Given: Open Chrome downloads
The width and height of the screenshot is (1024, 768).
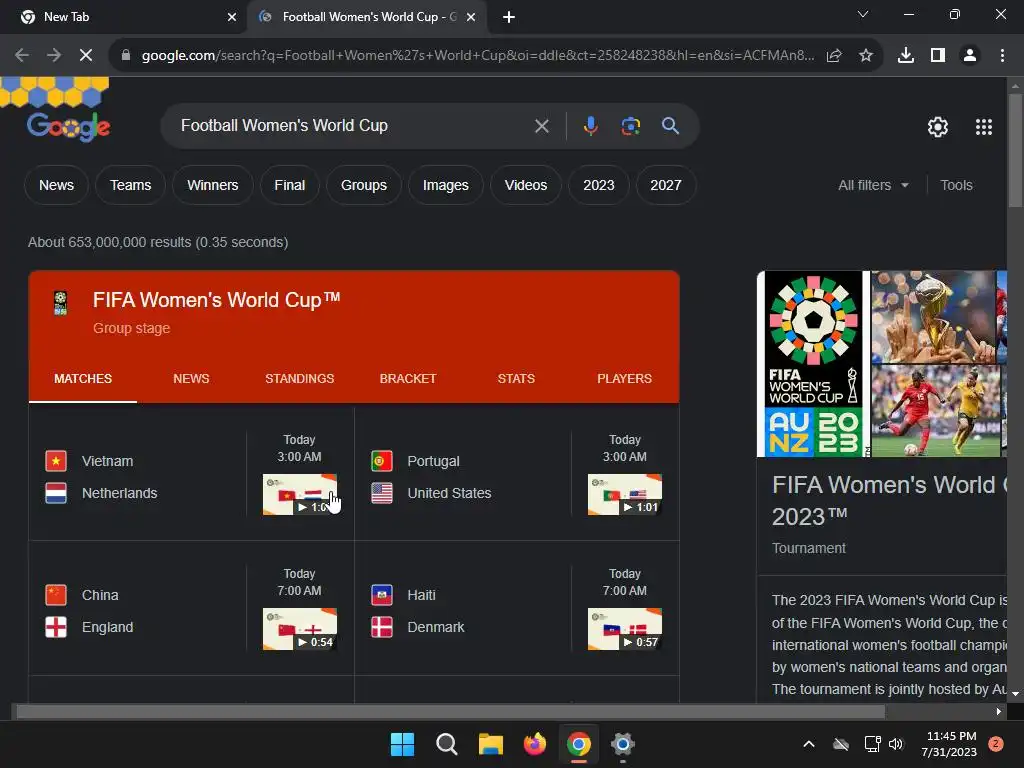Looking at the screenshot, I should (906, 56).
